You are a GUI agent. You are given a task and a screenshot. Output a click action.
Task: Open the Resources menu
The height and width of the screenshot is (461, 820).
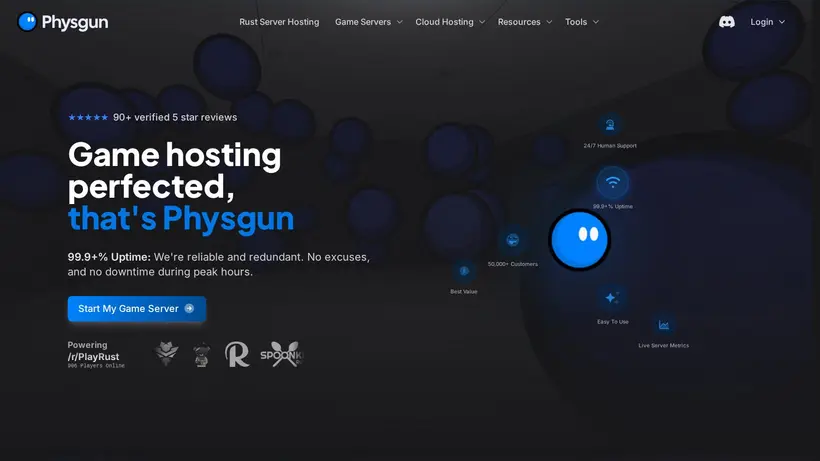(519, 22)
